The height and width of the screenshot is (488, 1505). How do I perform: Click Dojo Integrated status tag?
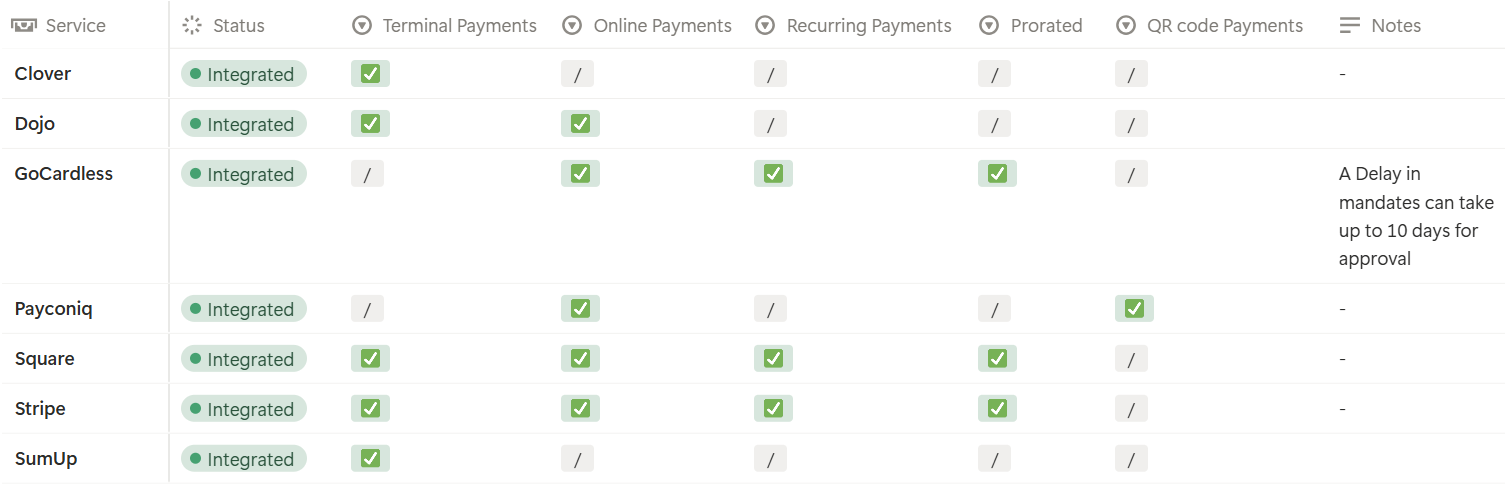(x=244, y=124)
